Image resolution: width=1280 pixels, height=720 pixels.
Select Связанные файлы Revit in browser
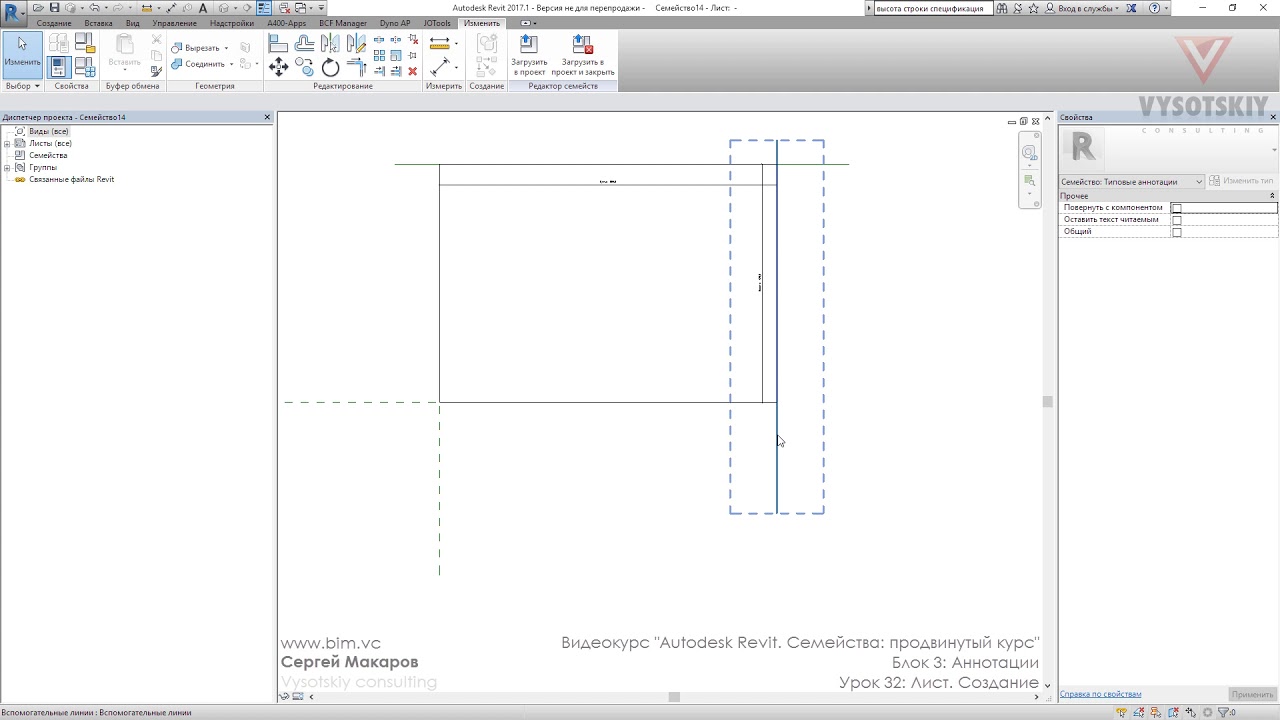(71, 179)
